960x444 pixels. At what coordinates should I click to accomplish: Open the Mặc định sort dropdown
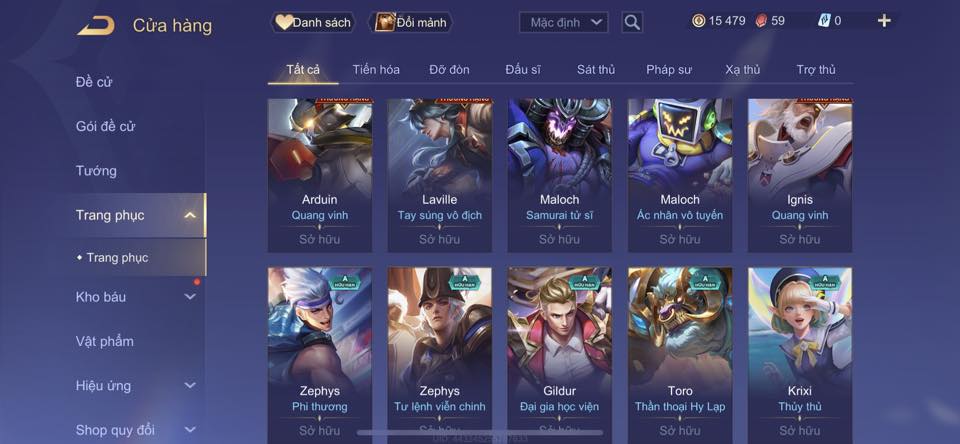click(x=563, y=23)
